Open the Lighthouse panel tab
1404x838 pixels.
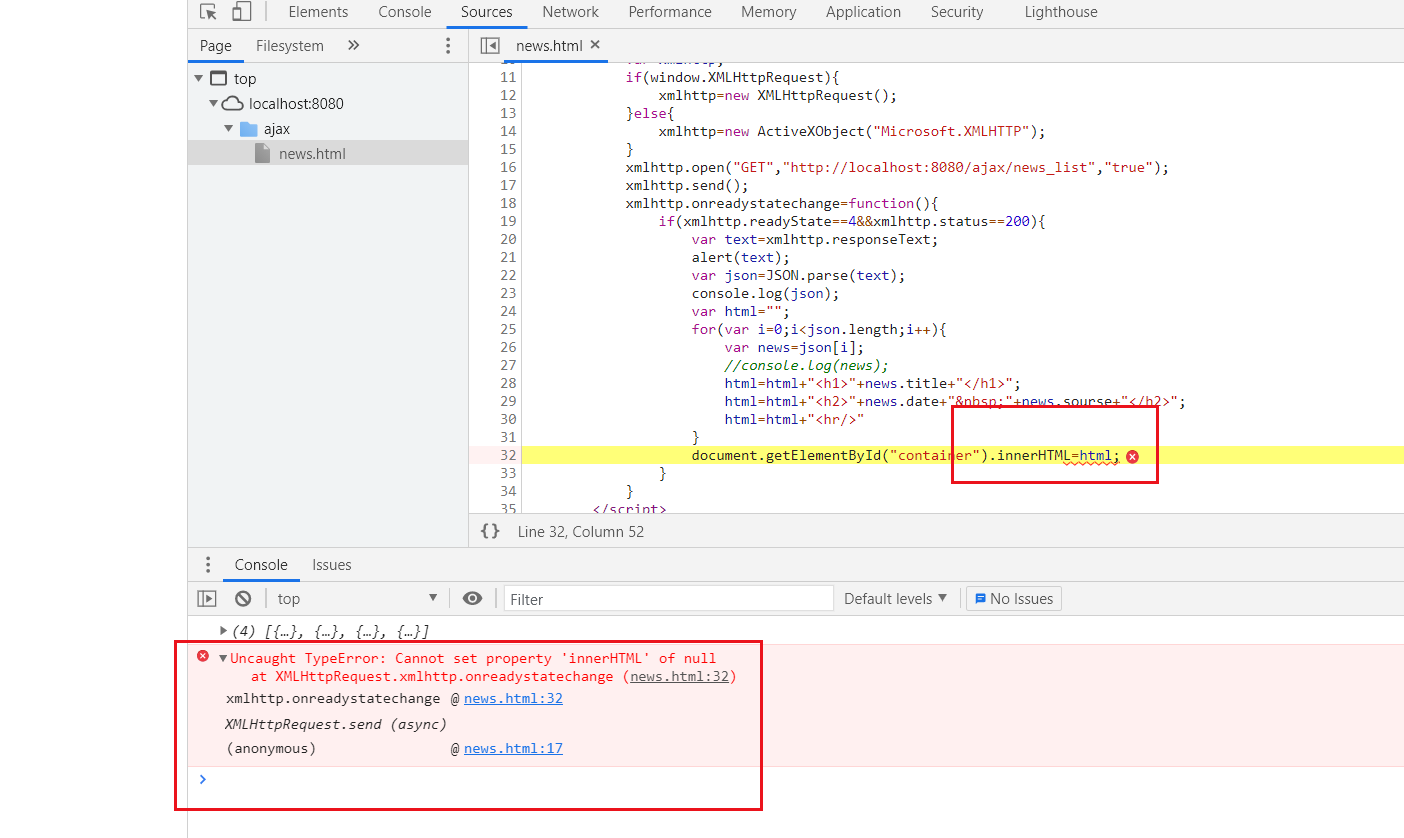pyautogui.click(x=1061, y=12)
